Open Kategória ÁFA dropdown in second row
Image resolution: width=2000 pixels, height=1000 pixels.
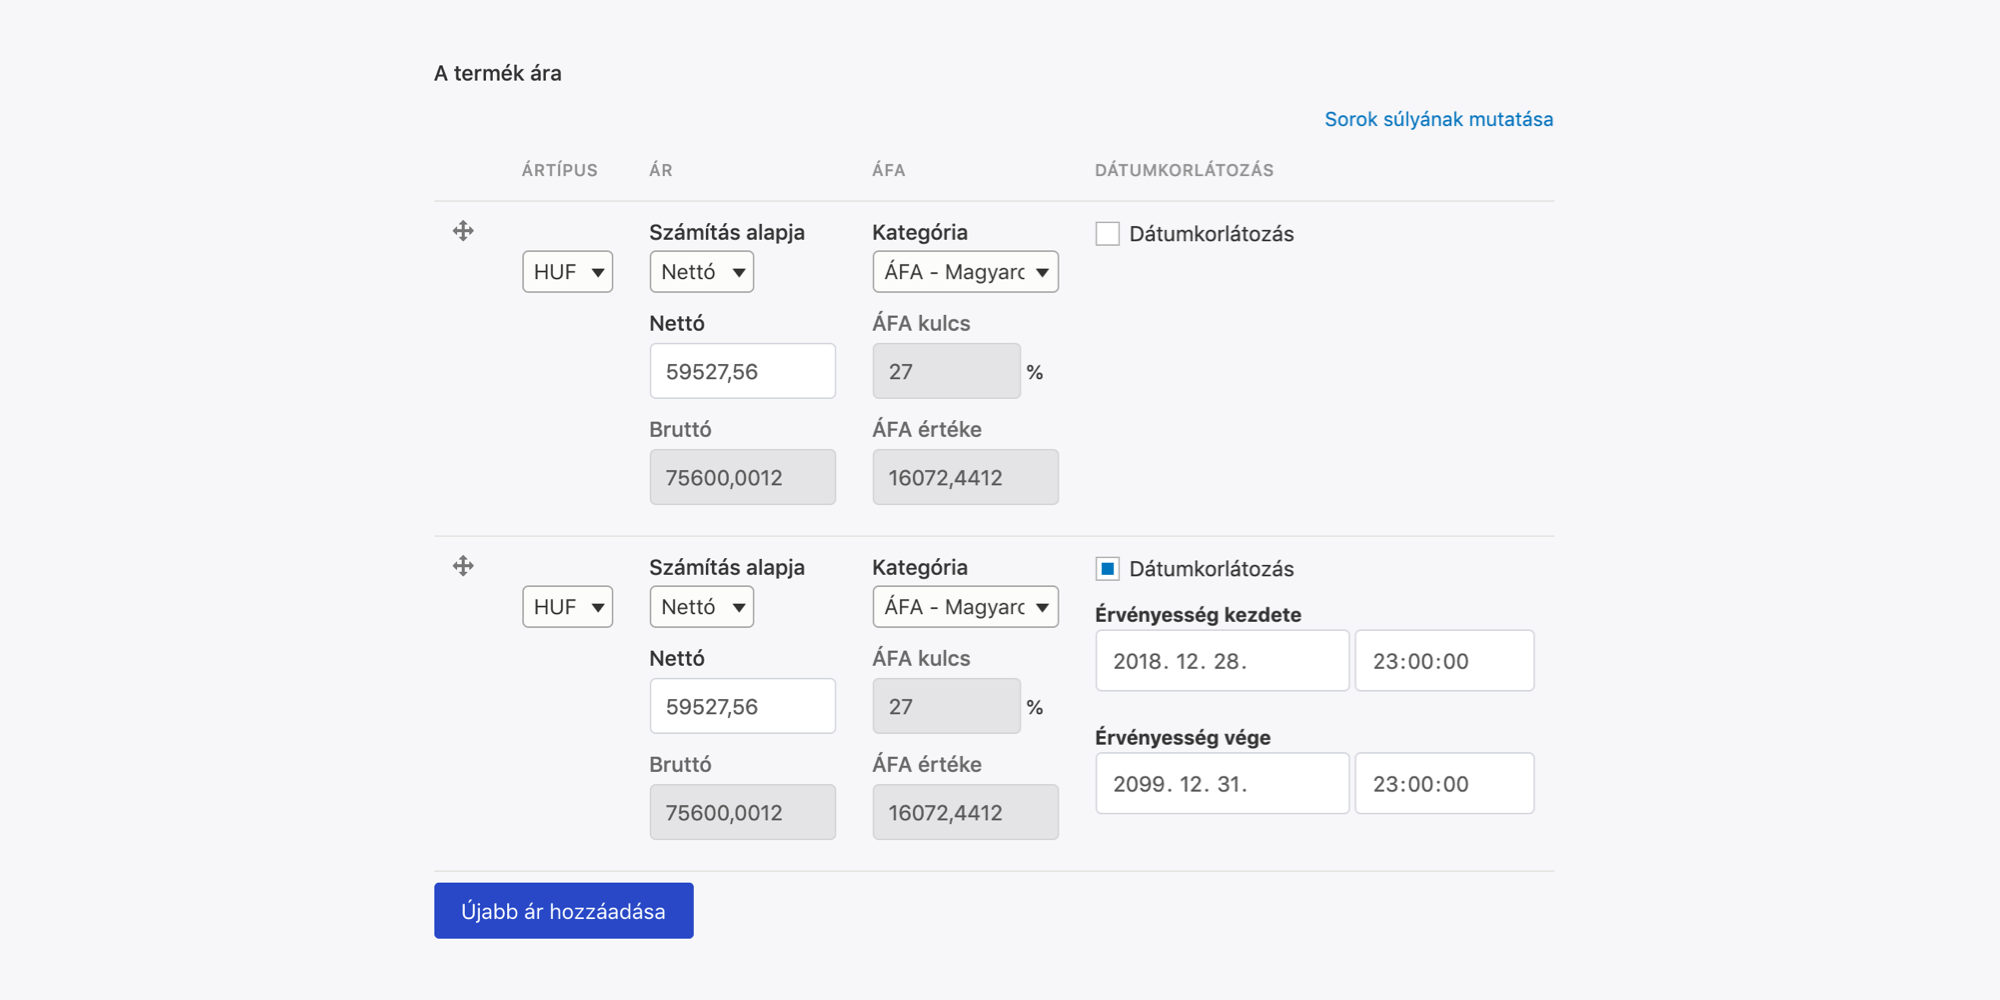965,607
